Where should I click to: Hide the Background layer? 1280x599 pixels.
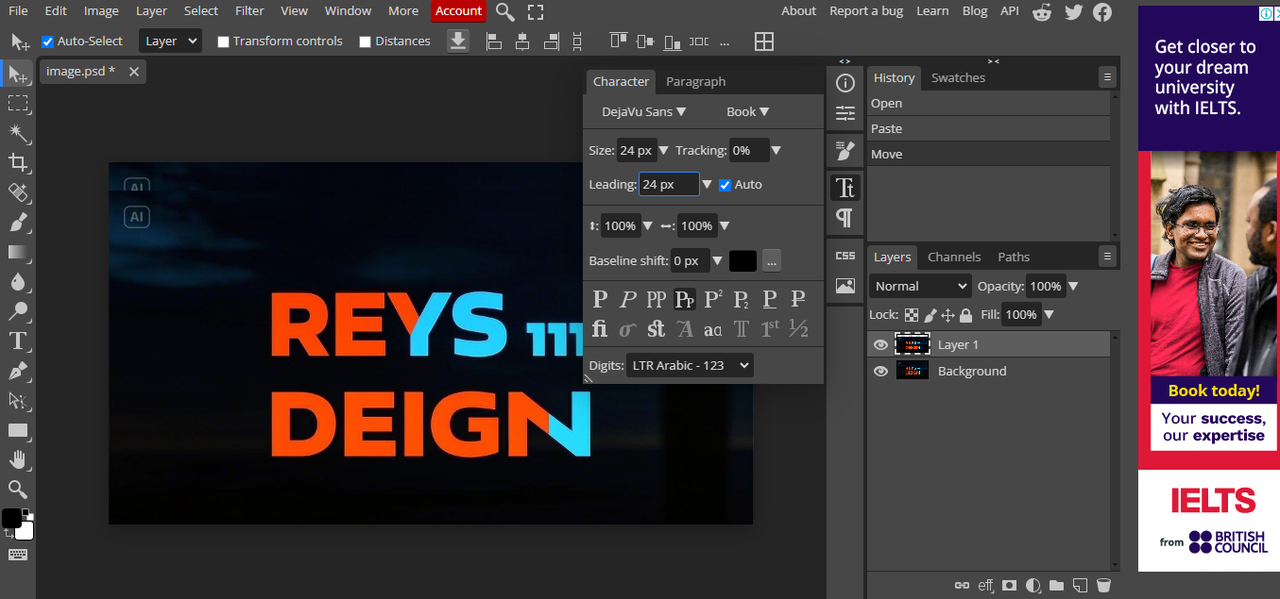click(880, 371)
